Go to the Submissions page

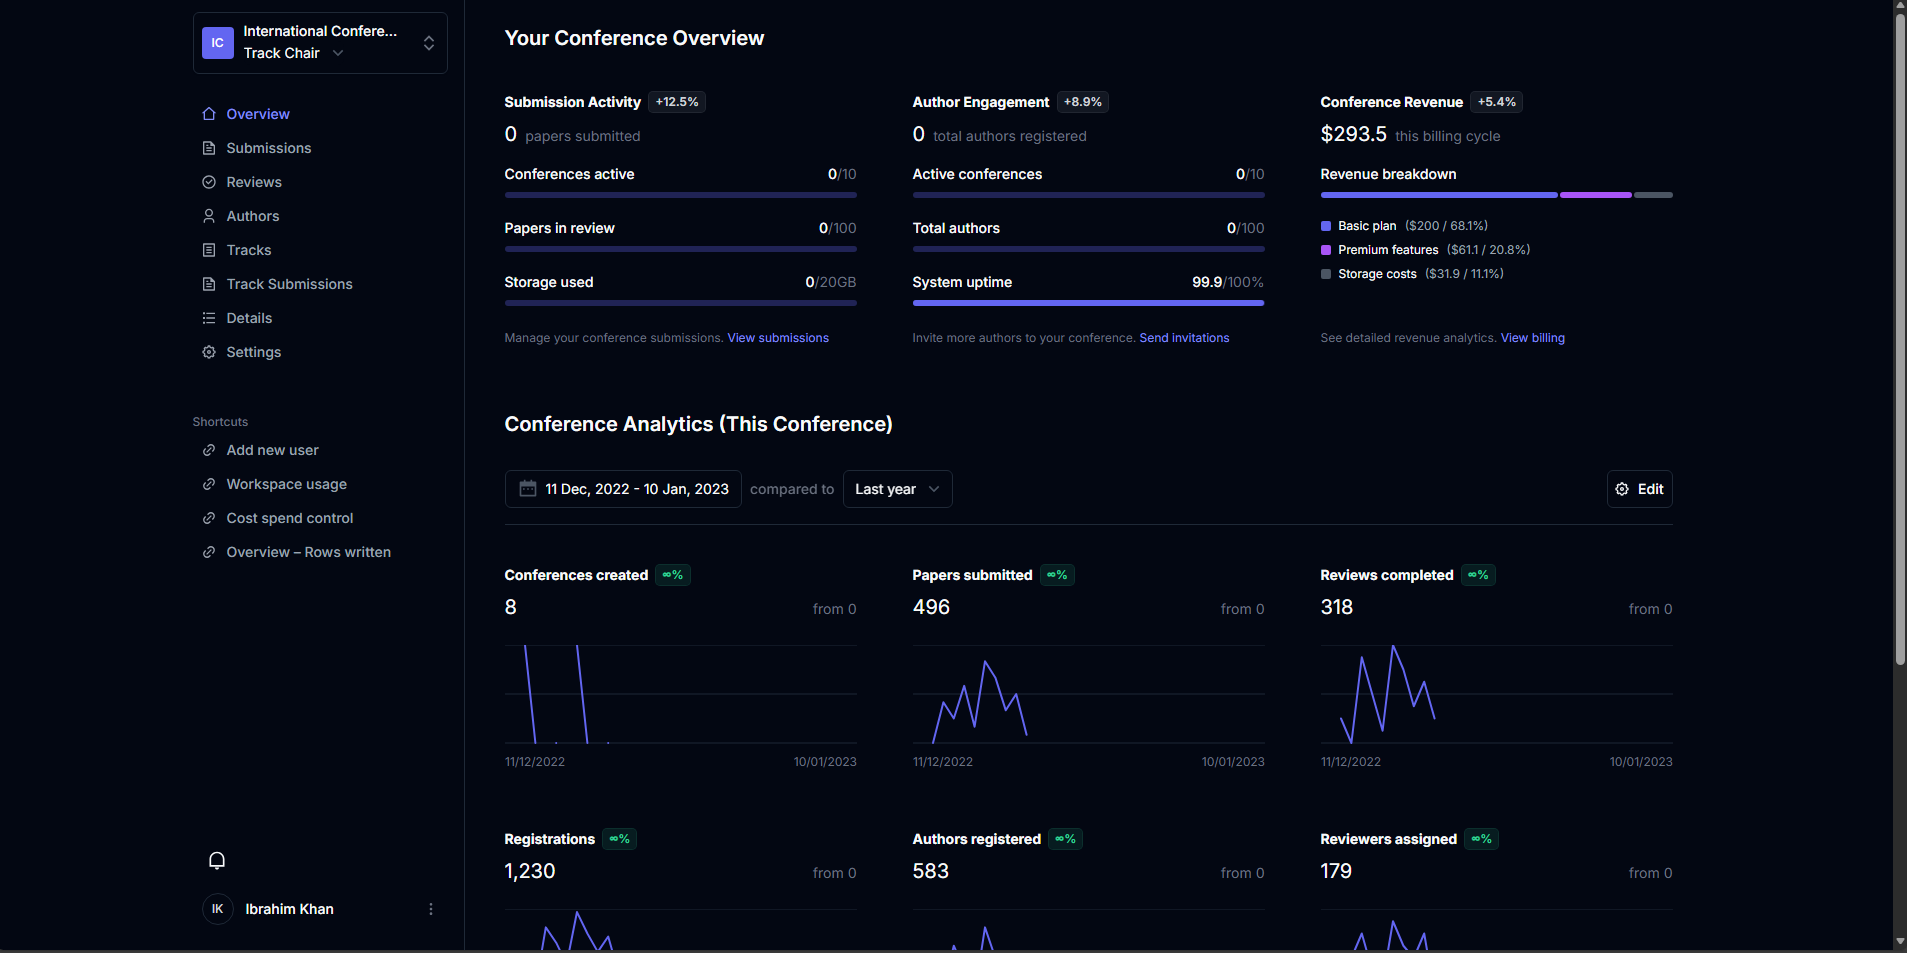268,148
